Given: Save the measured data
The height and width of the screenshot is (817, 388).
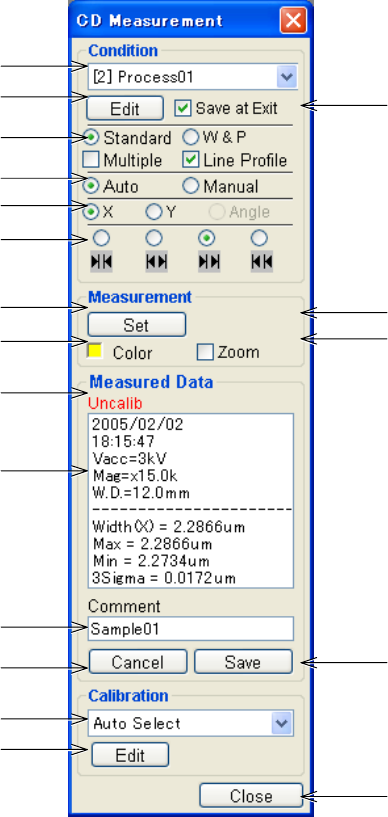Looking at the screenshot, I should (243, 662).
